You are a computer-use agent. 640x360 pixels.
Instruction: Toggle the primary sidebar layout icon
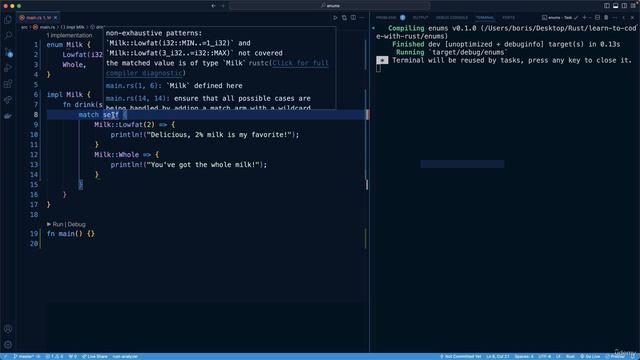pos(607,6)
